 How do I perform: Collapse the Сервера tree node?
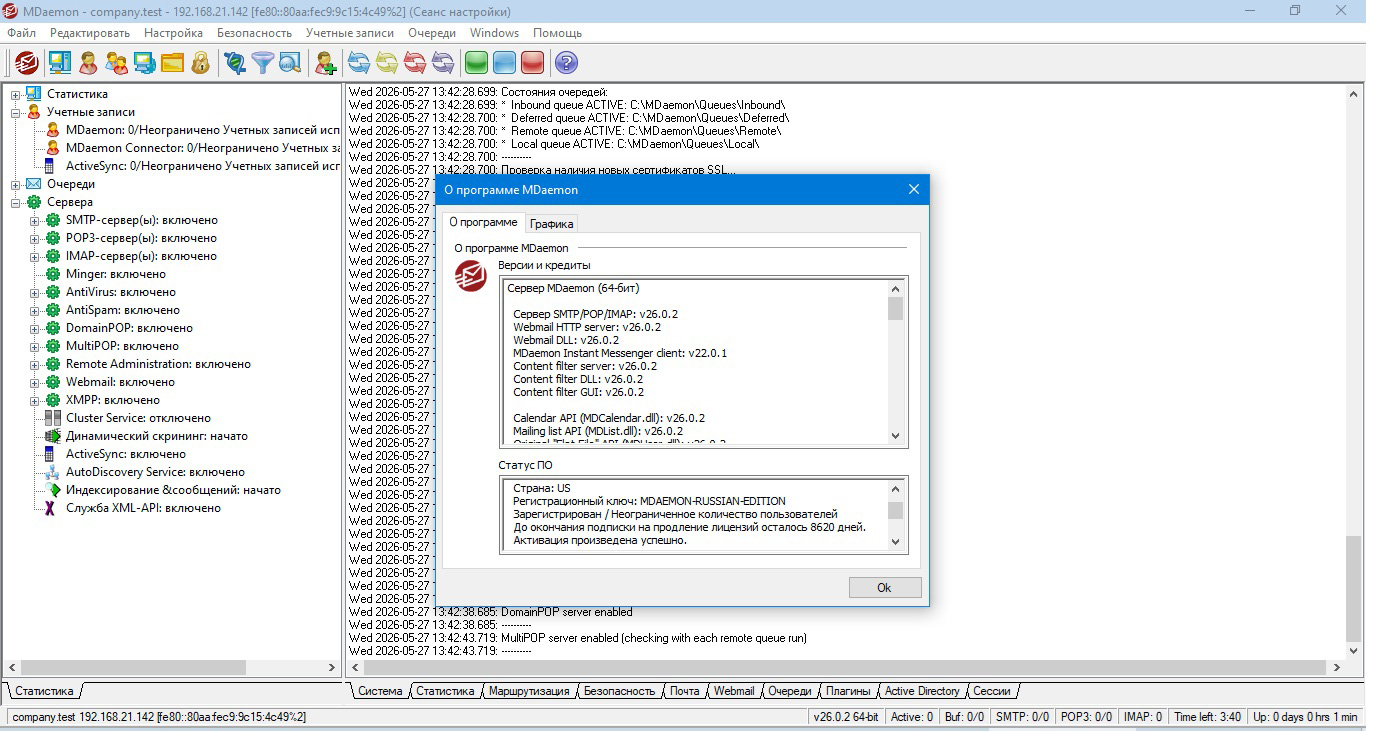tap(16, 202)
